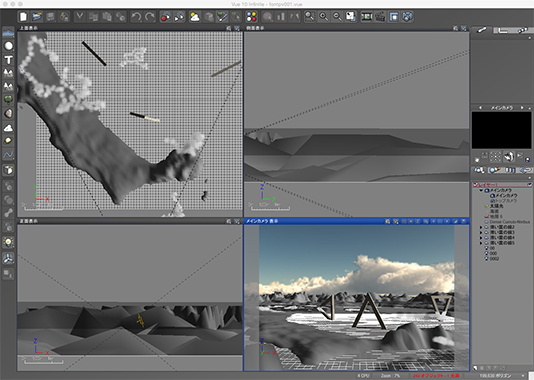Click the zoom-in magnifier with plus sign
This screenshot has width=534, height=380.
(324, 16)
